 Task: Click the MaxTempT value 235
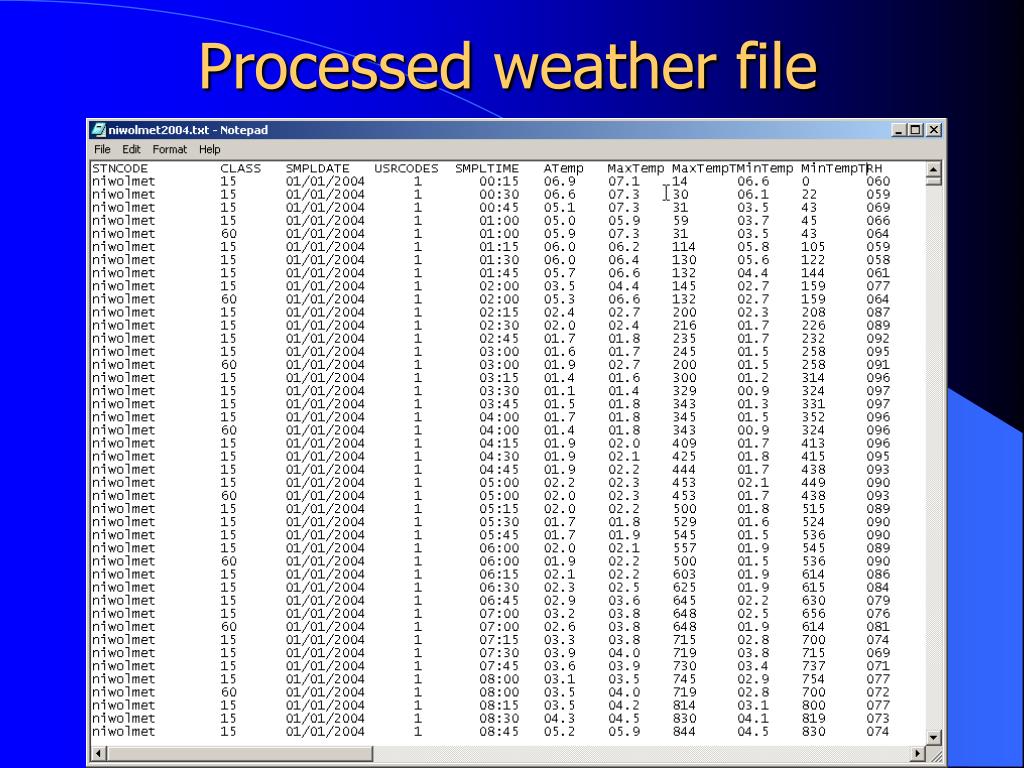click(x=684, y=338)
